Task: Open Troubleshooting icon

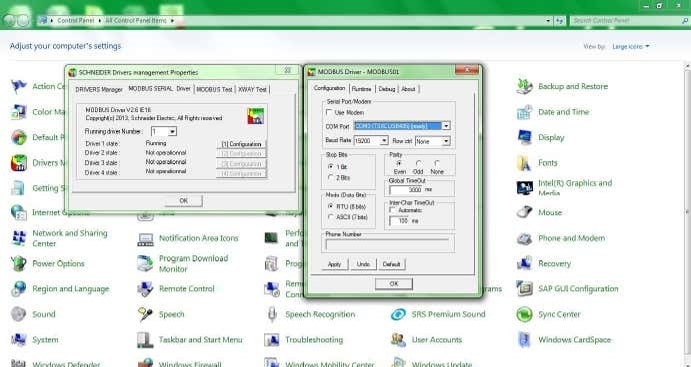Action: pos(272,340)
